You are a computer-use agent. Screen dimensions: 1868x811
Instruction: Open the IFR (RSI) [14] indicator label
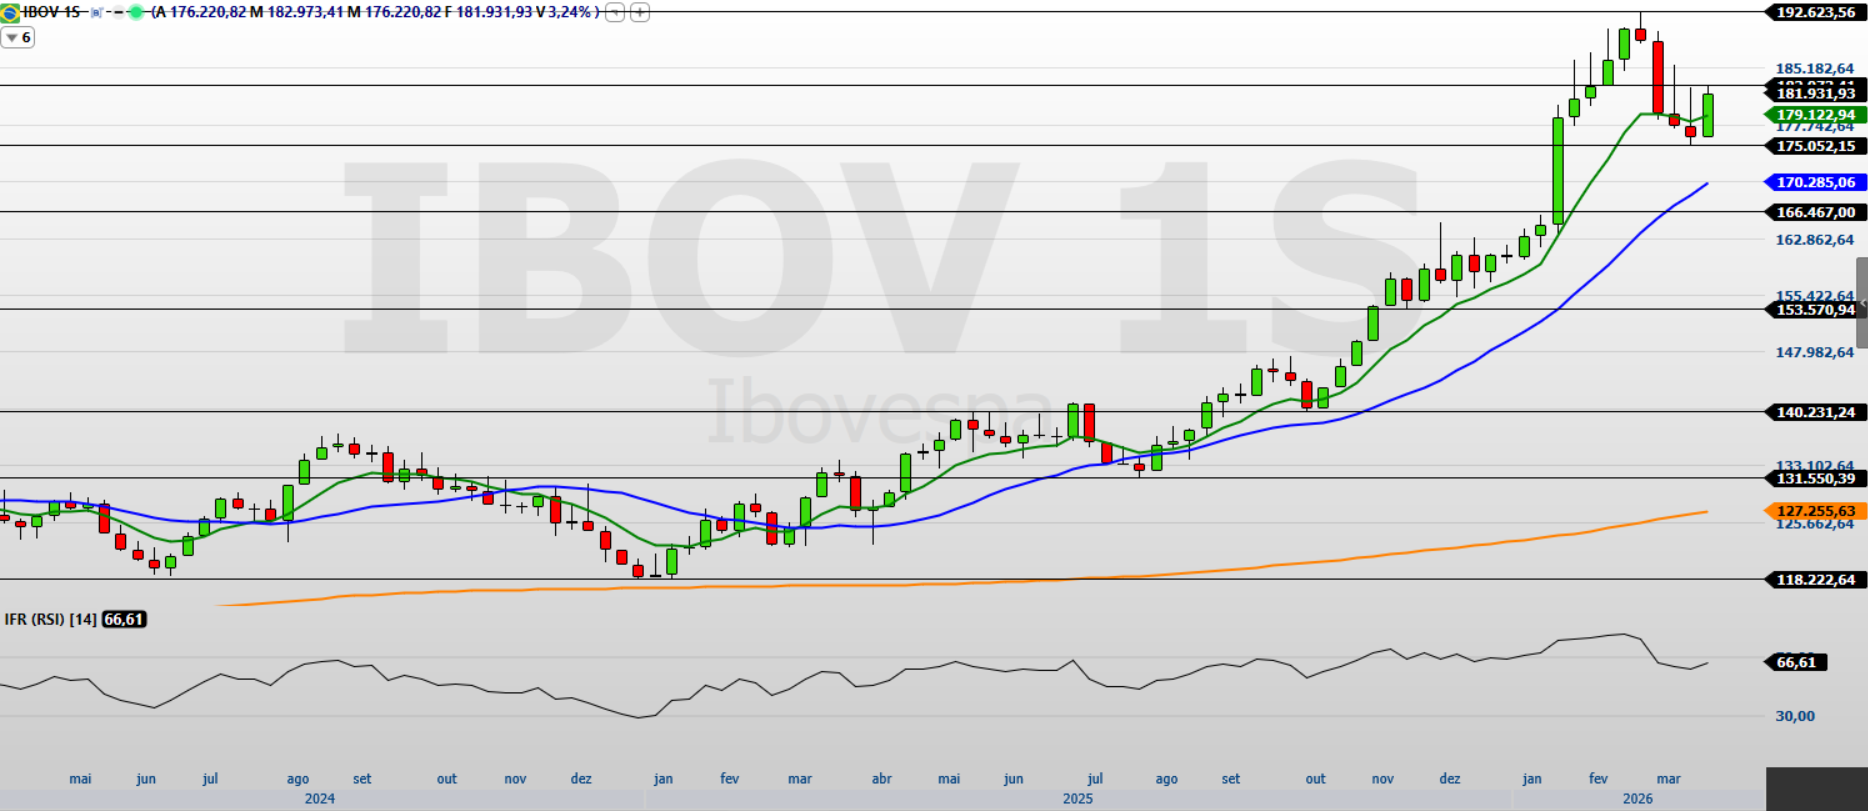point(51,620)
